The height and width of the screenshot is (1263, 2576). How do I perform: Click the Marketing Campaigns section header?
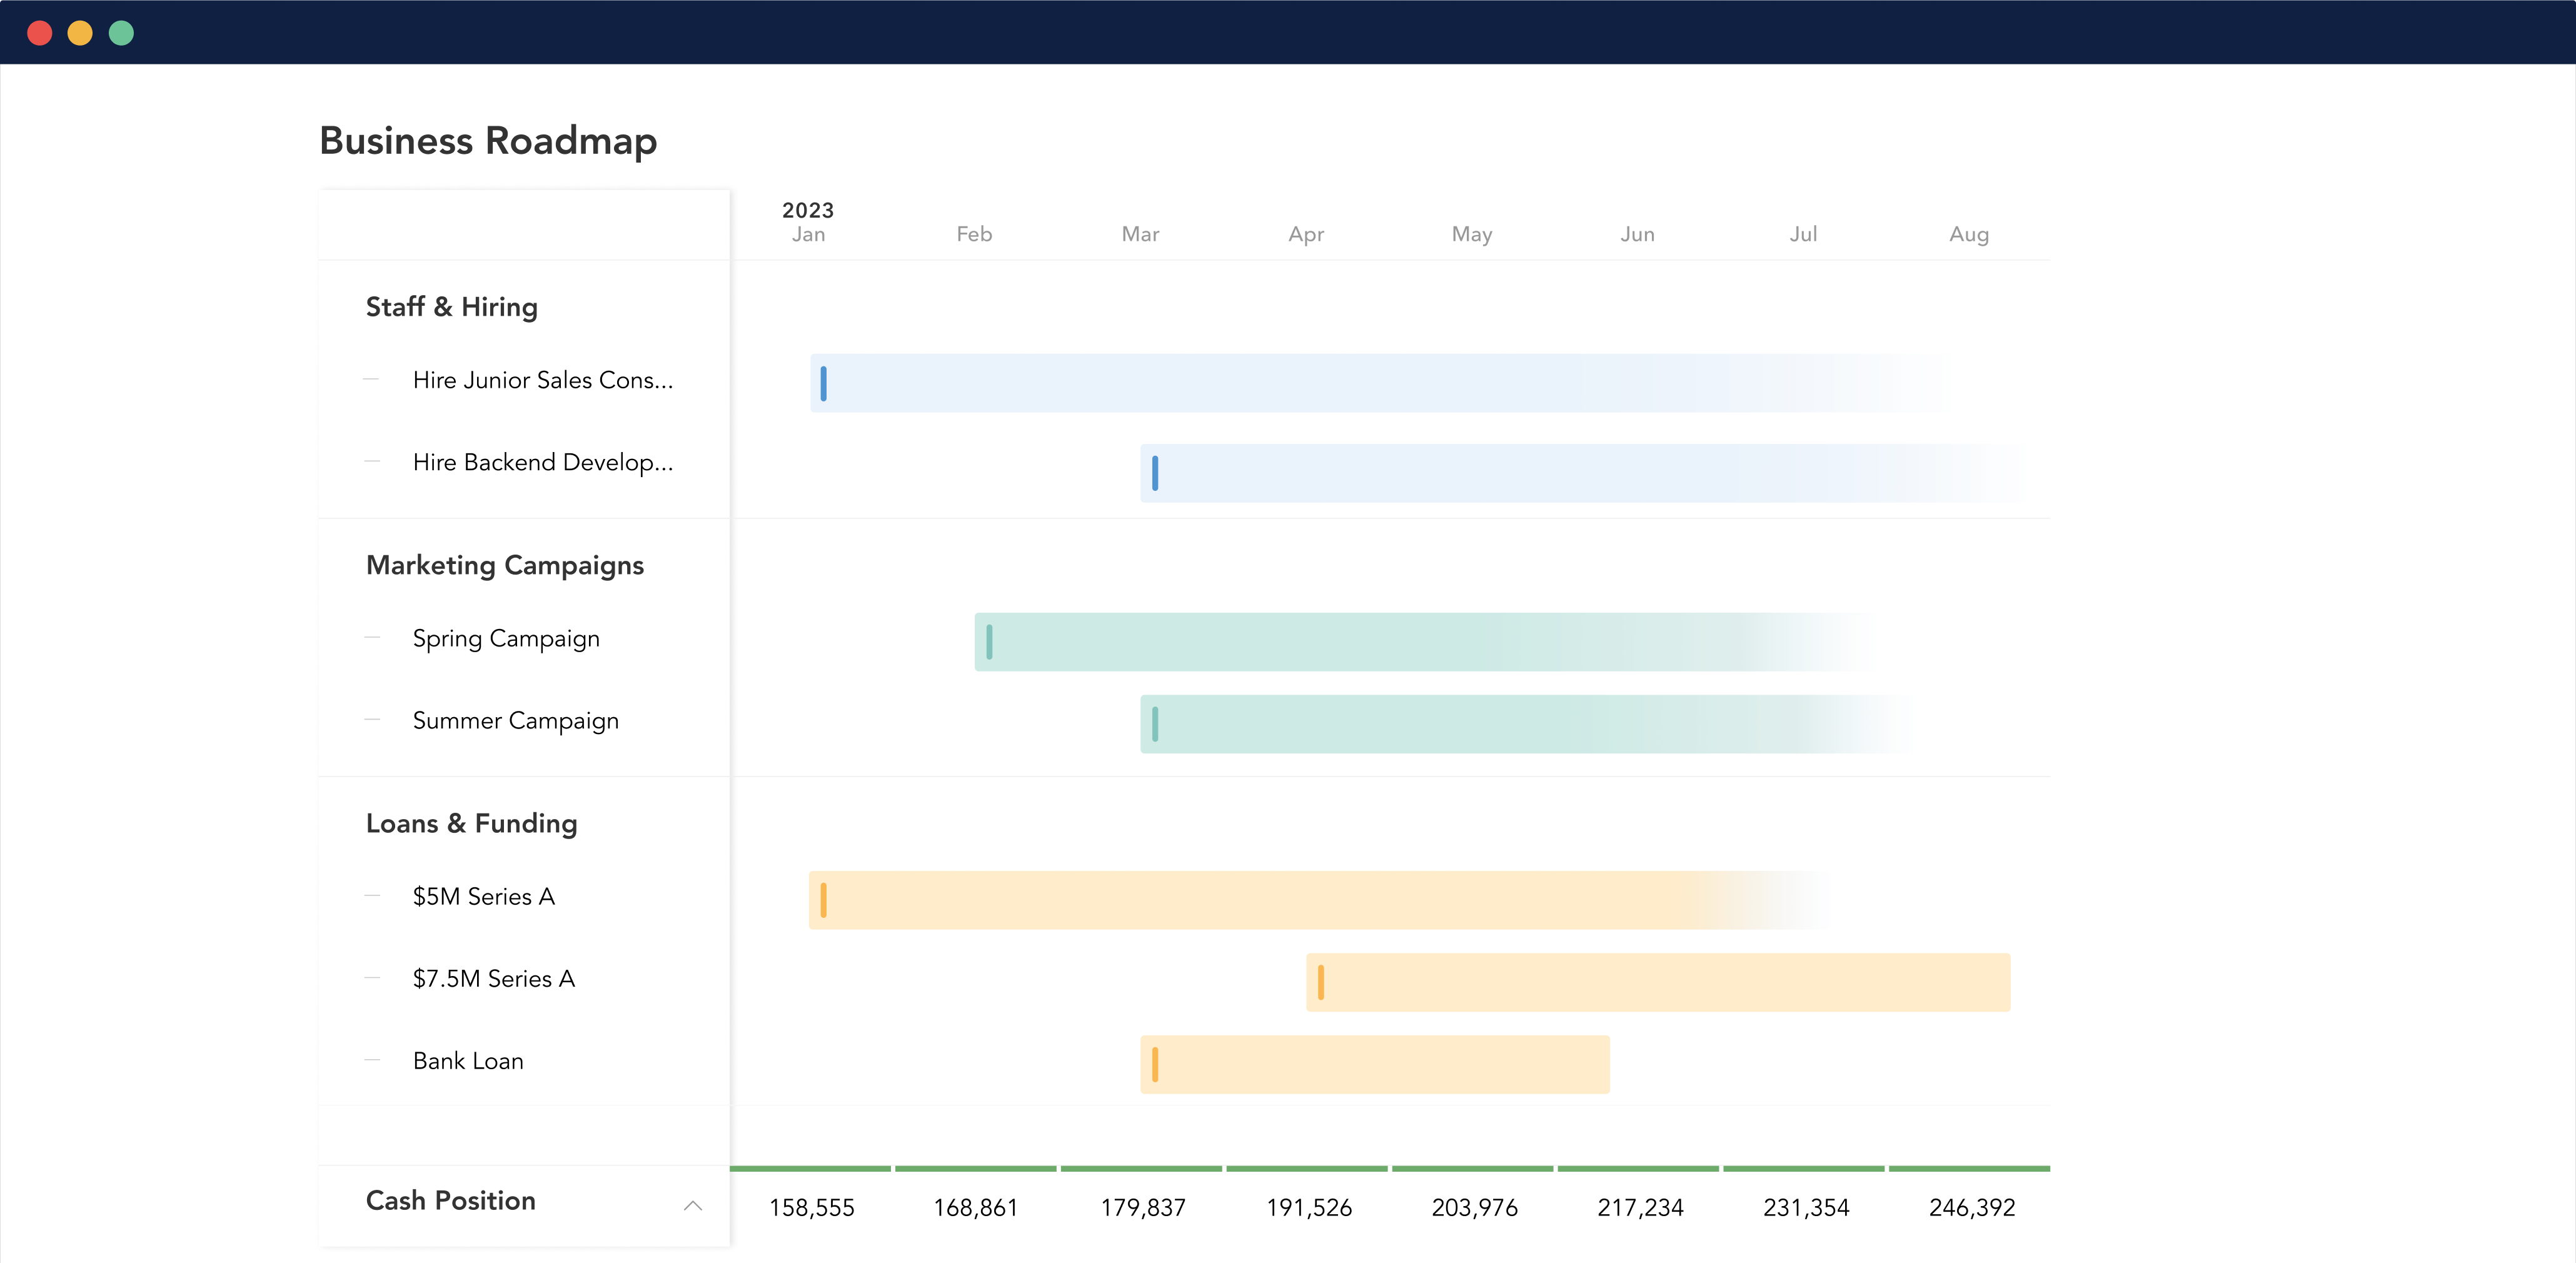(x=504, y=565)
